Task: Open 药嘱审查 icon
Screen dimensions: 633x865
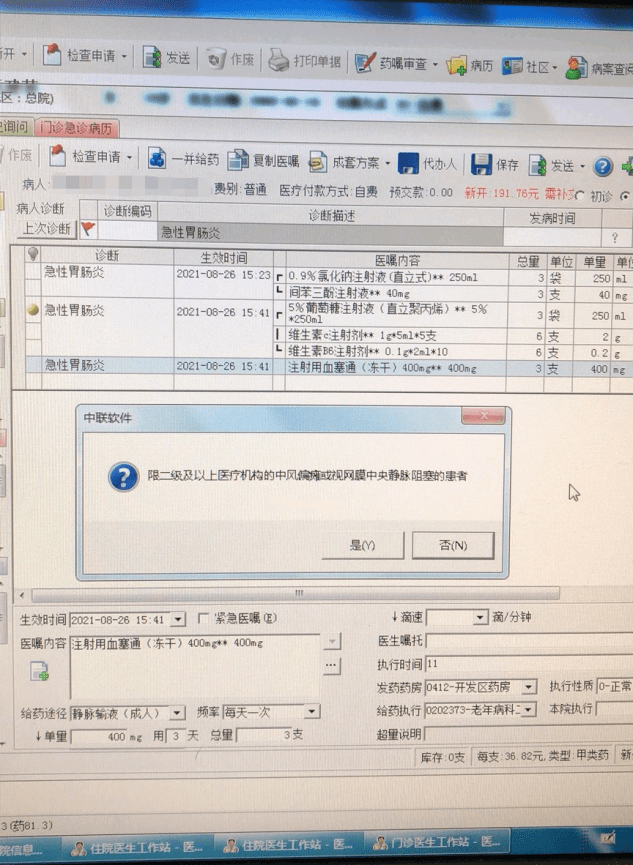Action: (x=364, y=62)
